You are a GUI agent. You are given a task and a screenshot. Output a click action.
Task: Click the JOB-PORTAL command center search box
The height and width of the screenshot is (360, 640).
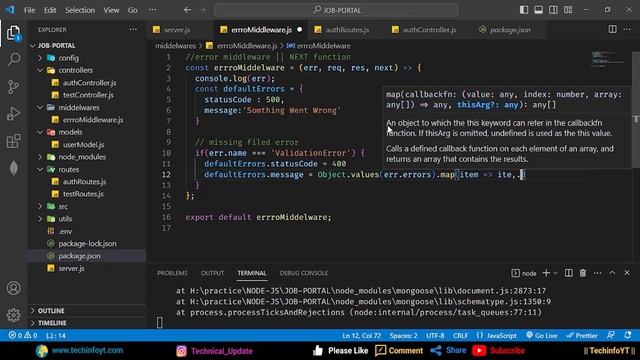point(336,10)
